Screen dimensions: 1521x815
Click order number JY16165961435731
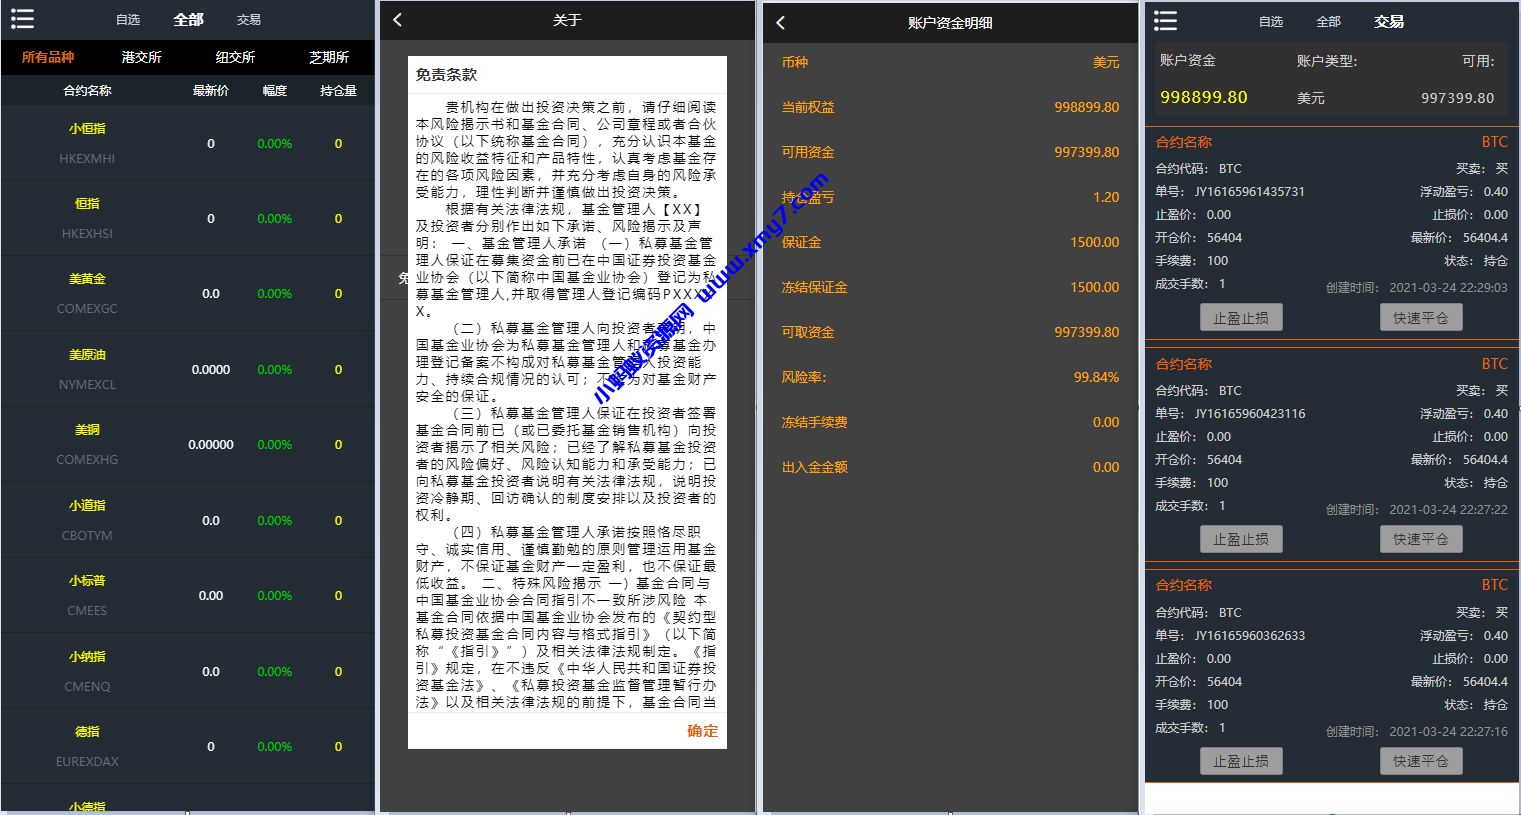[x=1249, y=192]
